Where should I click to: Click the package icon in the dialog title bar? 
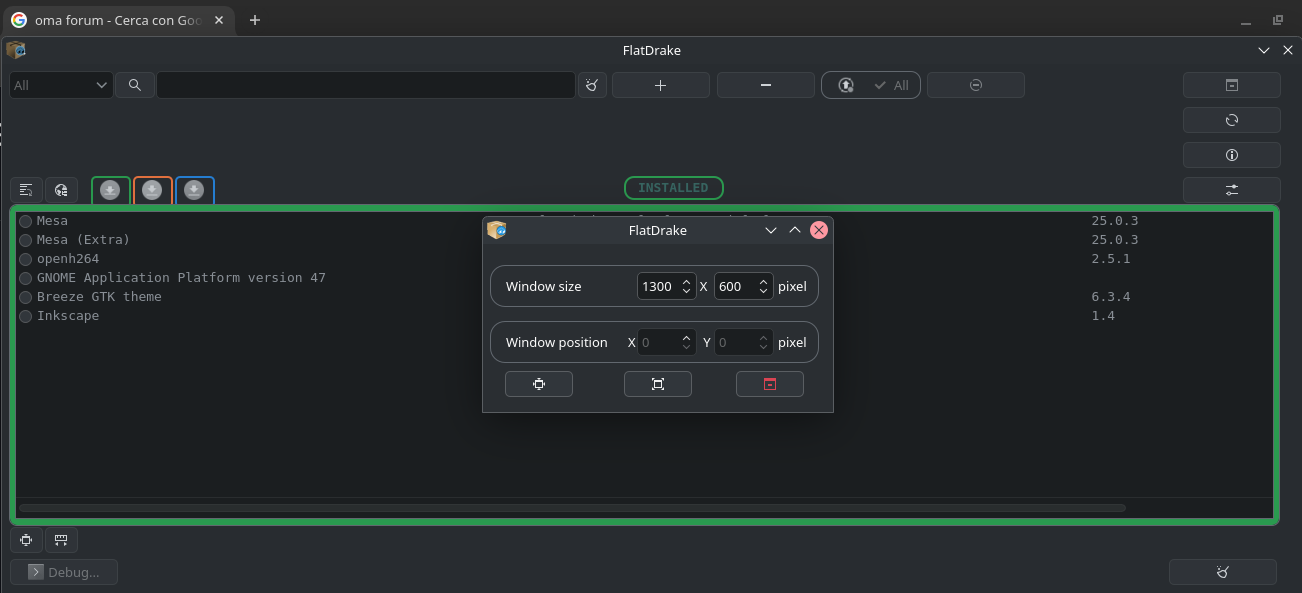[497, 230]
